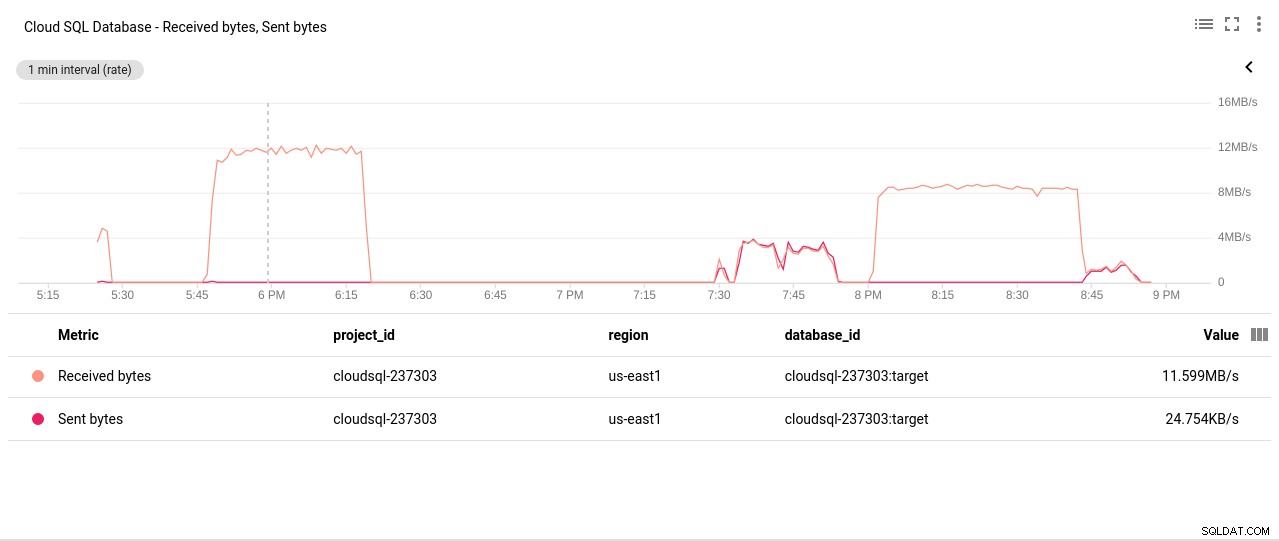Image resolution: width=1279 pixels, height=541 pixels.
Task: Select the Sent bytes color dot
Action: click(38, 419)
